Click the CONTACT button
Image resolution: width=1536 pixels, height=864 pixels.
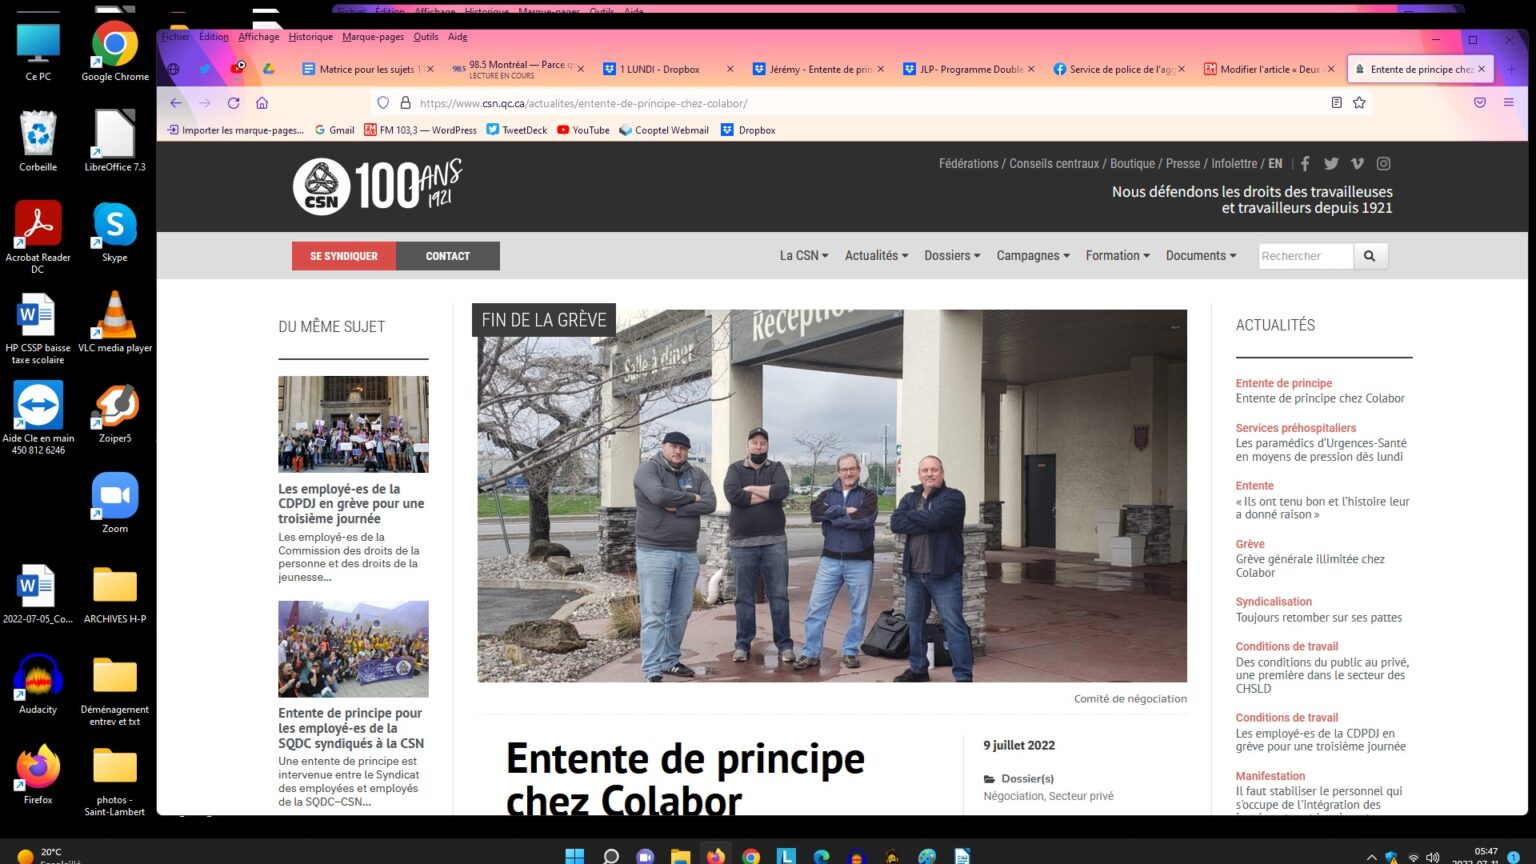coord(448,256)
